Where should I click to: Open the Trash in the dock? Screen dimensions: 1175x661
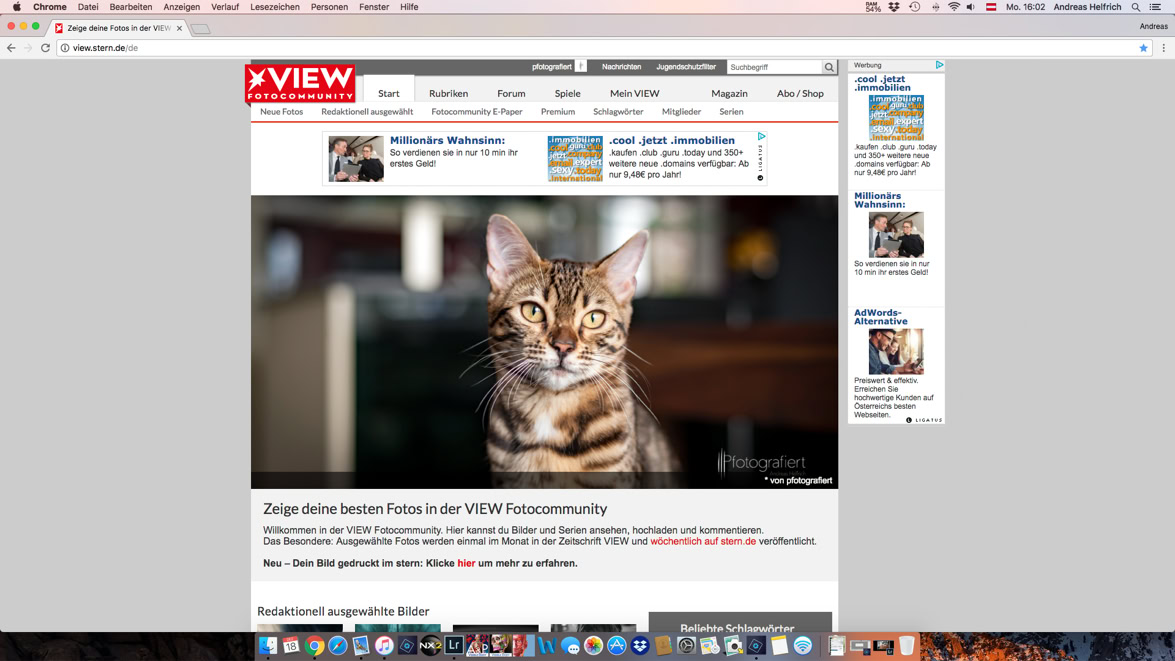906,645
